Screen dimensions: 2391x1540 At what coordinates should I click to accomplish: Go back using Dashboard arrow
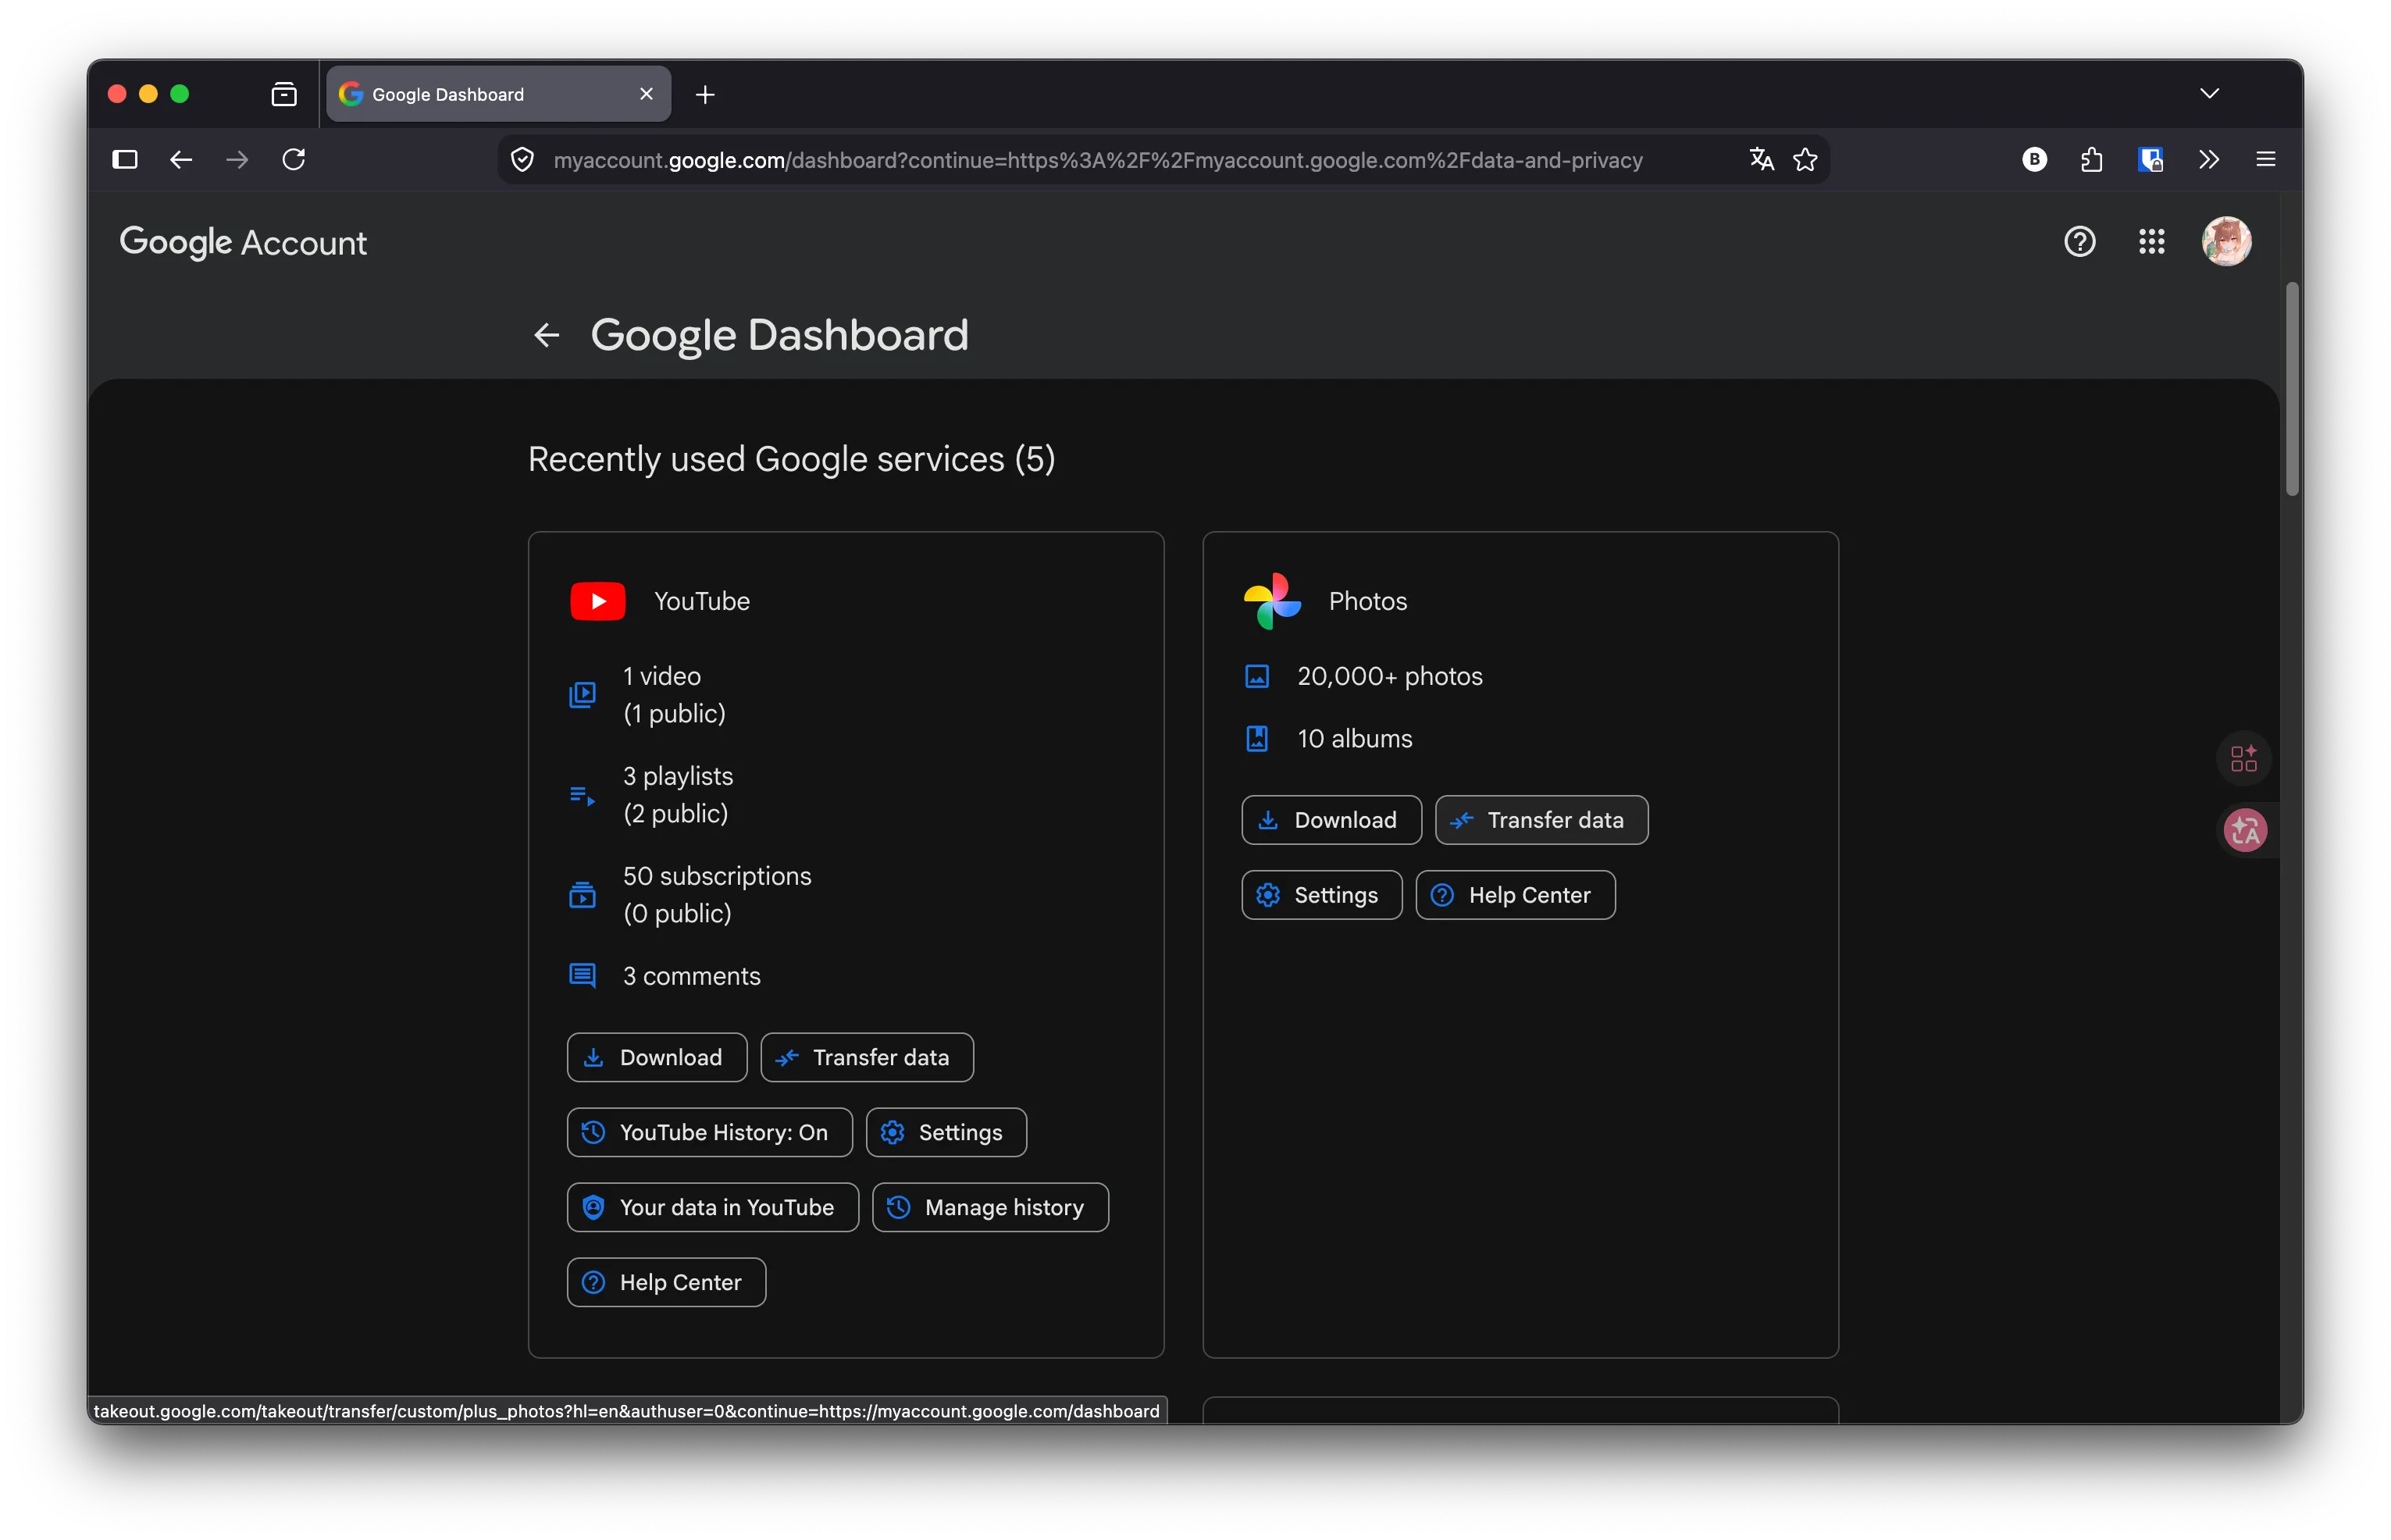click(x=546, y=335)
